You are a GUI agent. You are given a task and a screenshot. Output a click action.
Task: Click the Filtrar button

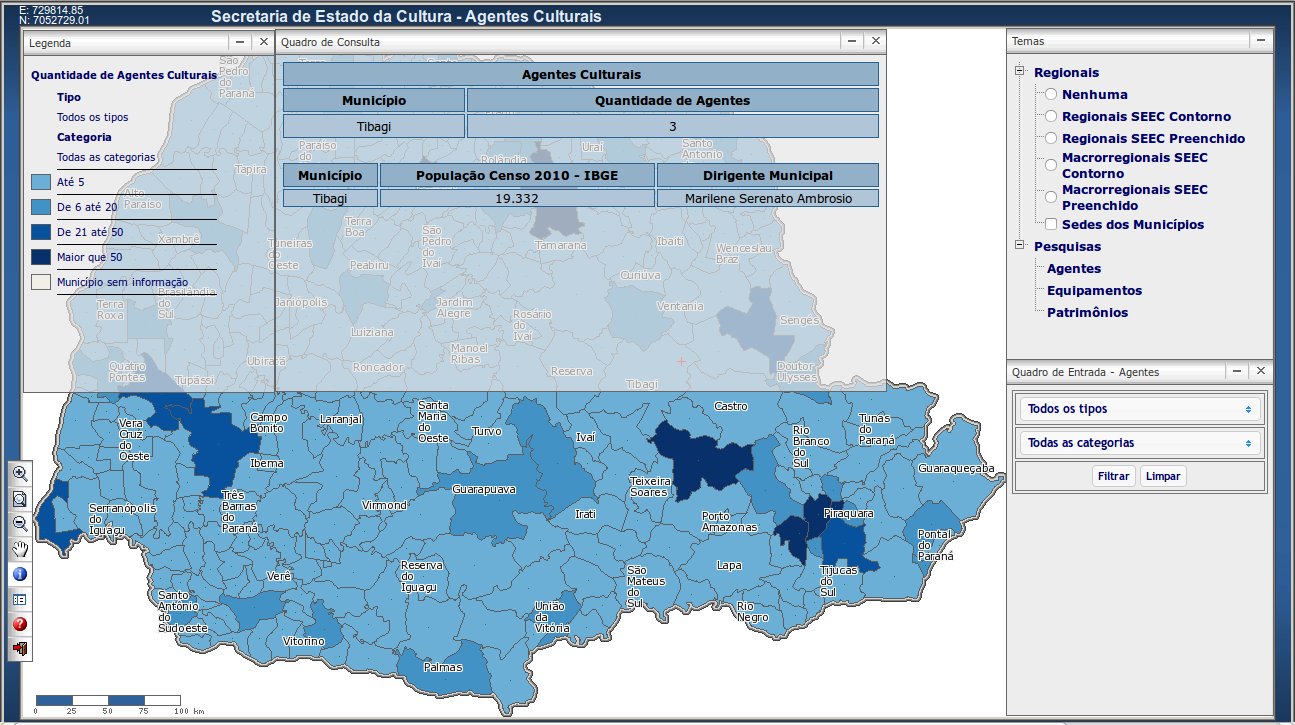1113,476
